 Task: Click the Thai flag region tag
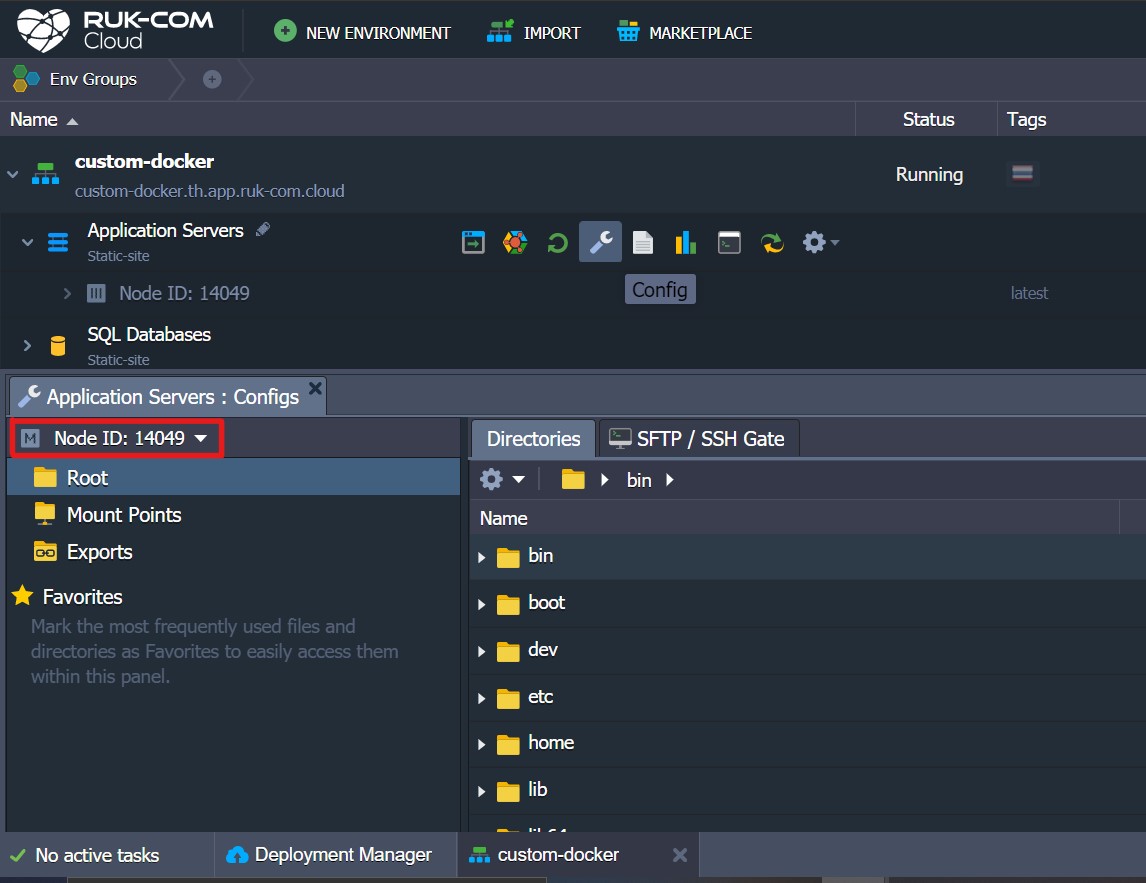coord(1022,173)
